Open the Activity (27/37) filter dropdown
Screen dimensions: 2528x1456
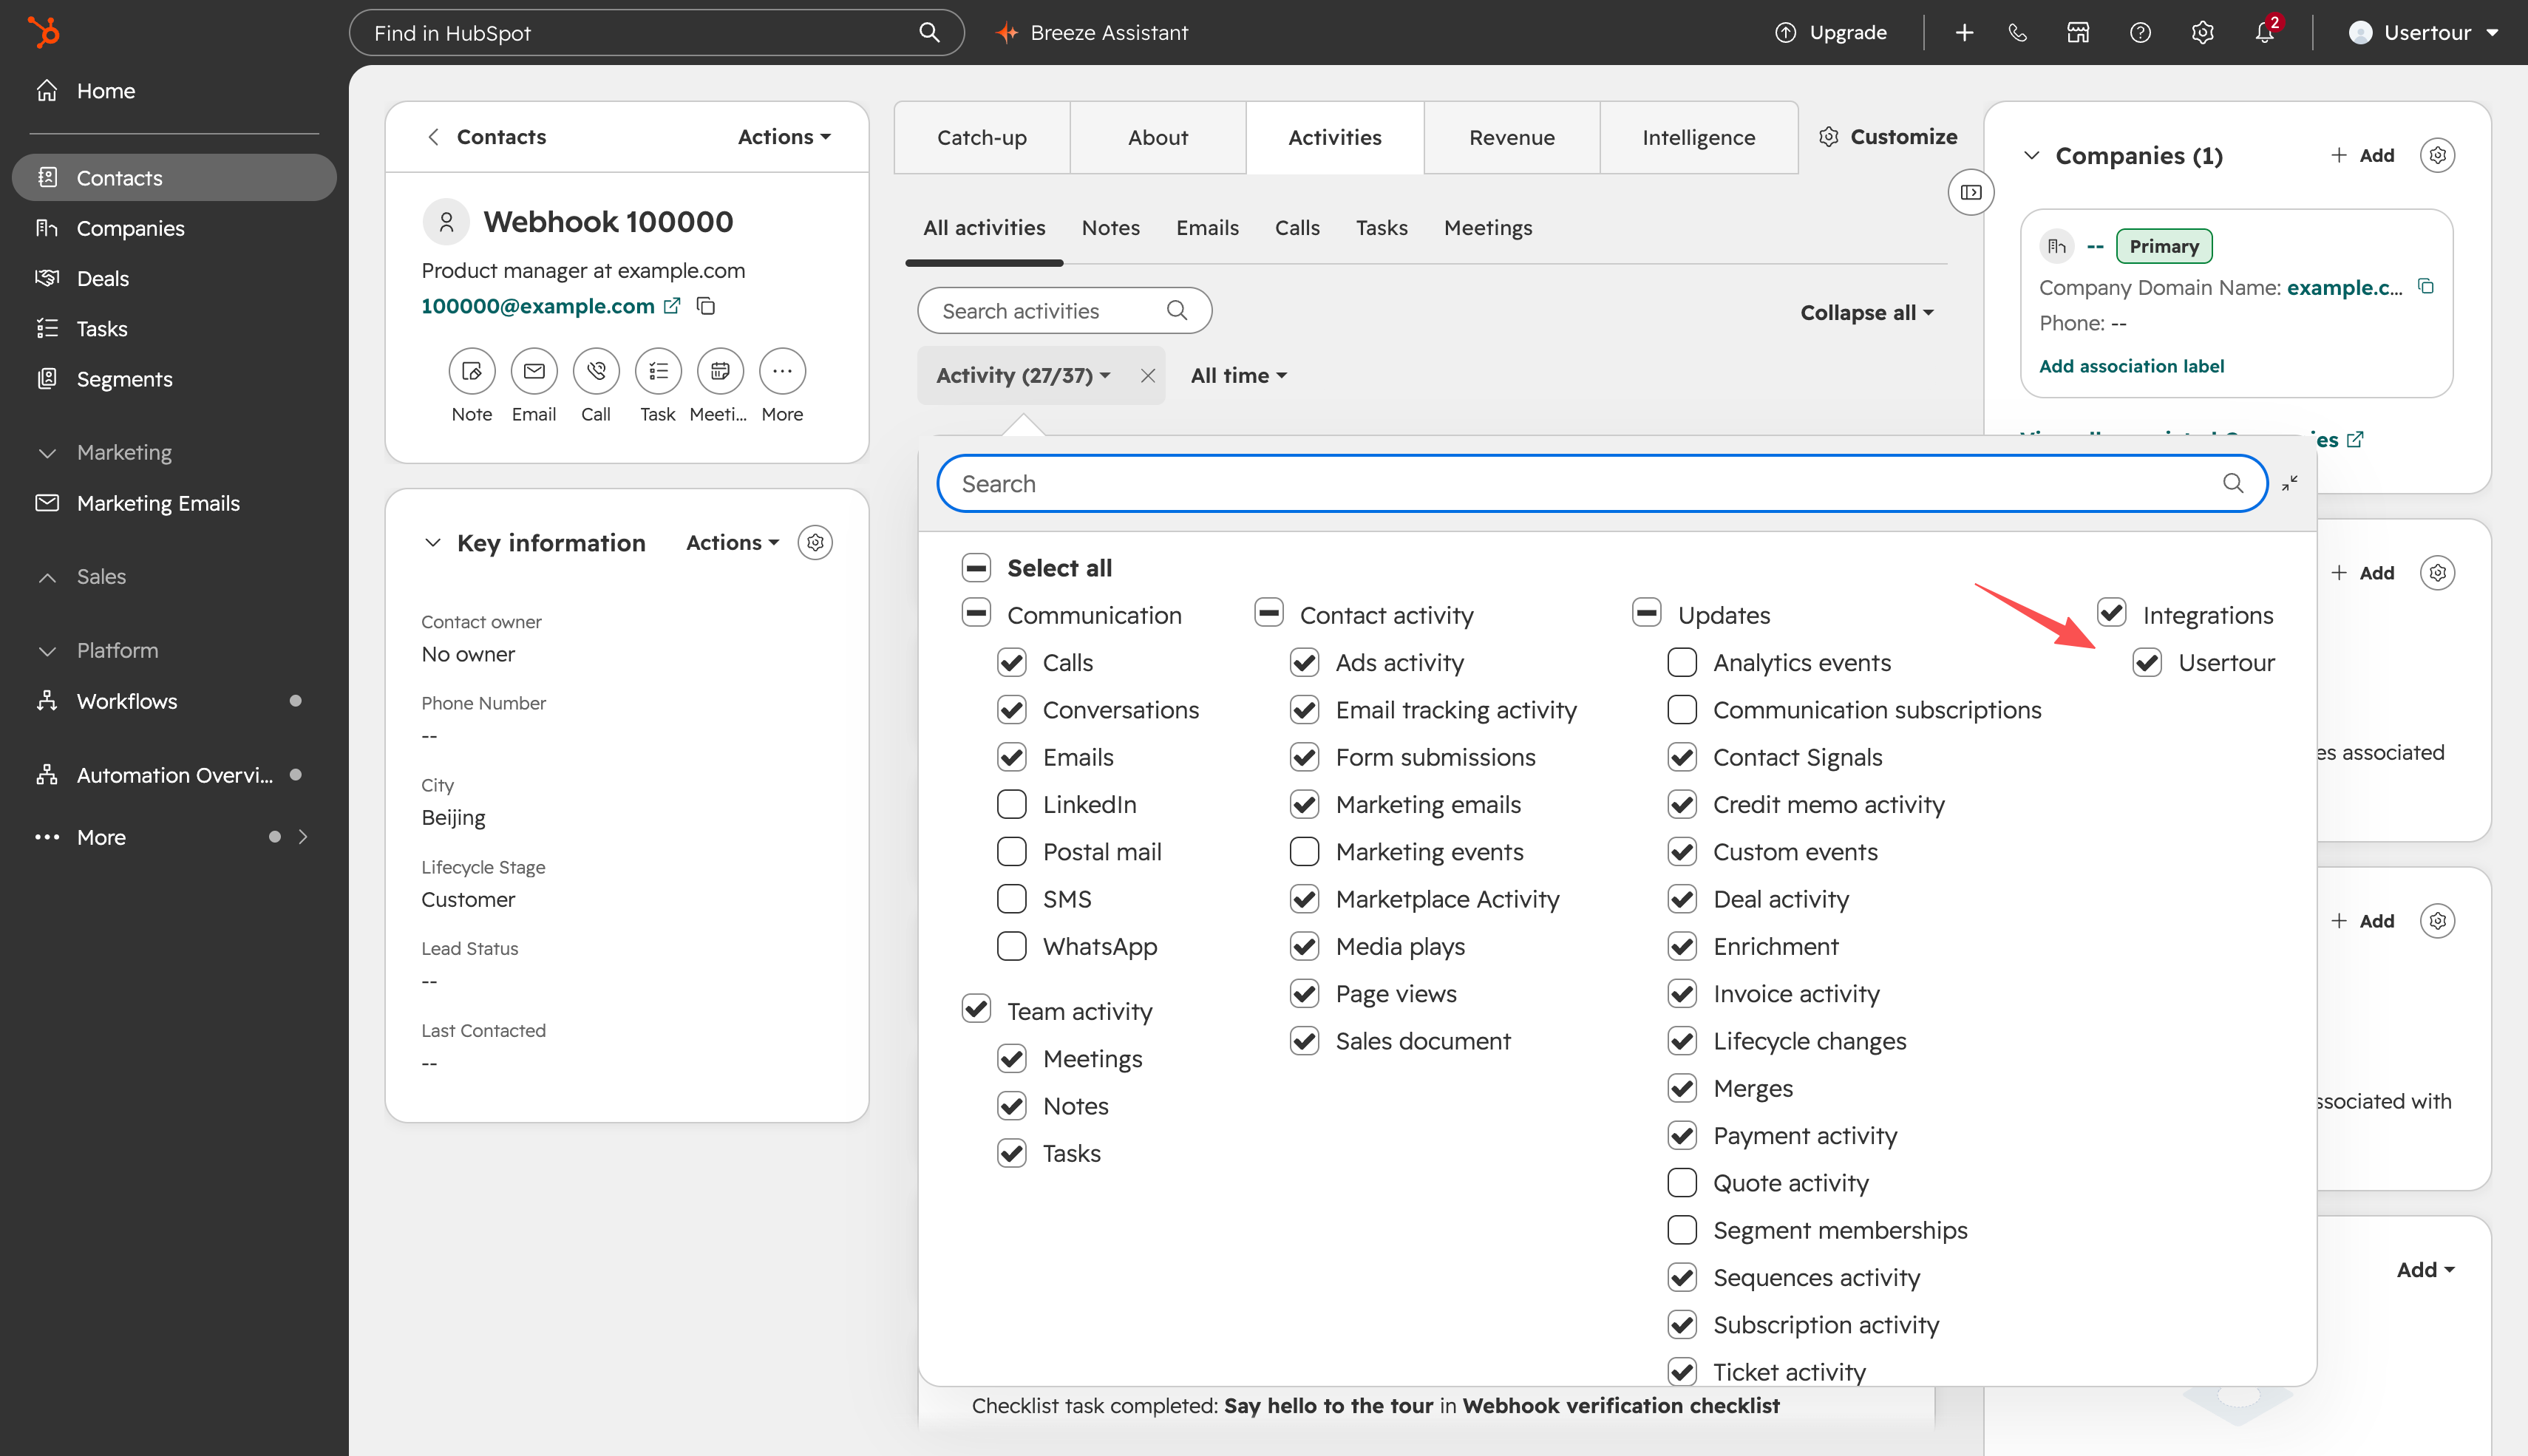click(1023, 376)
